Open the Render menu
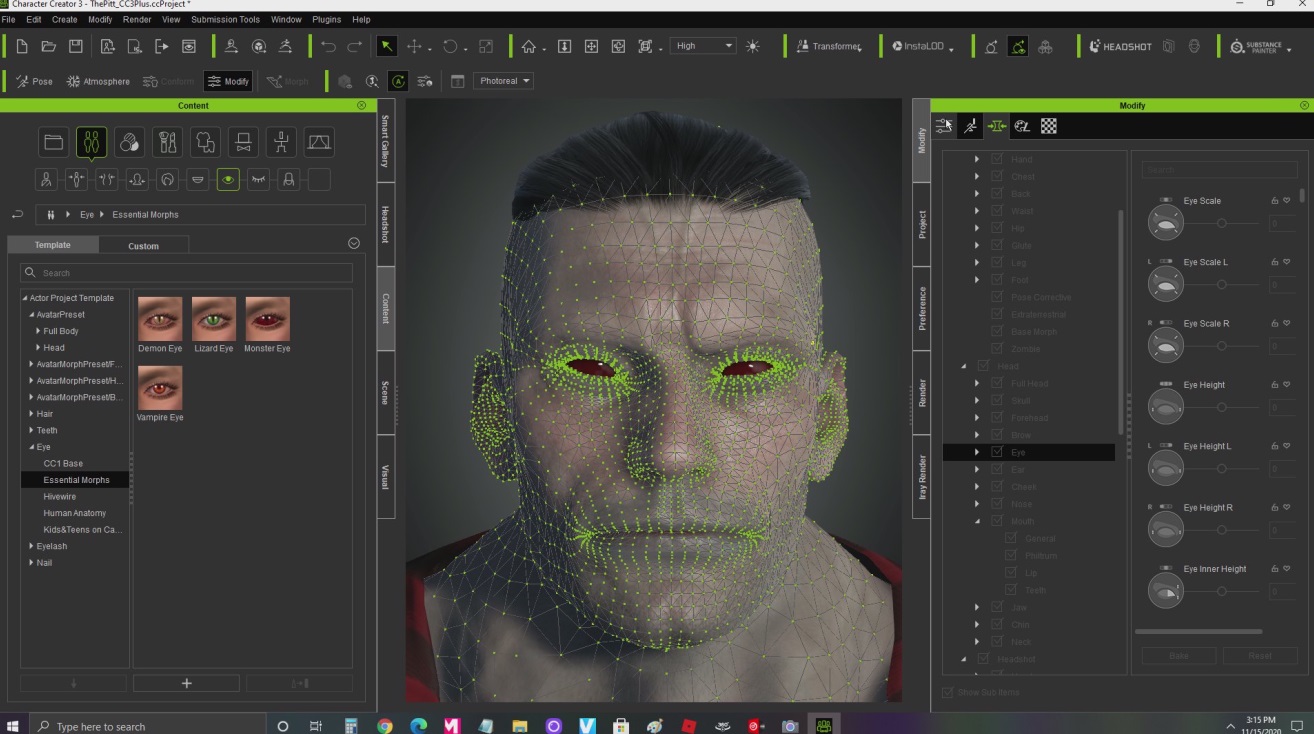 pos(137,19)
